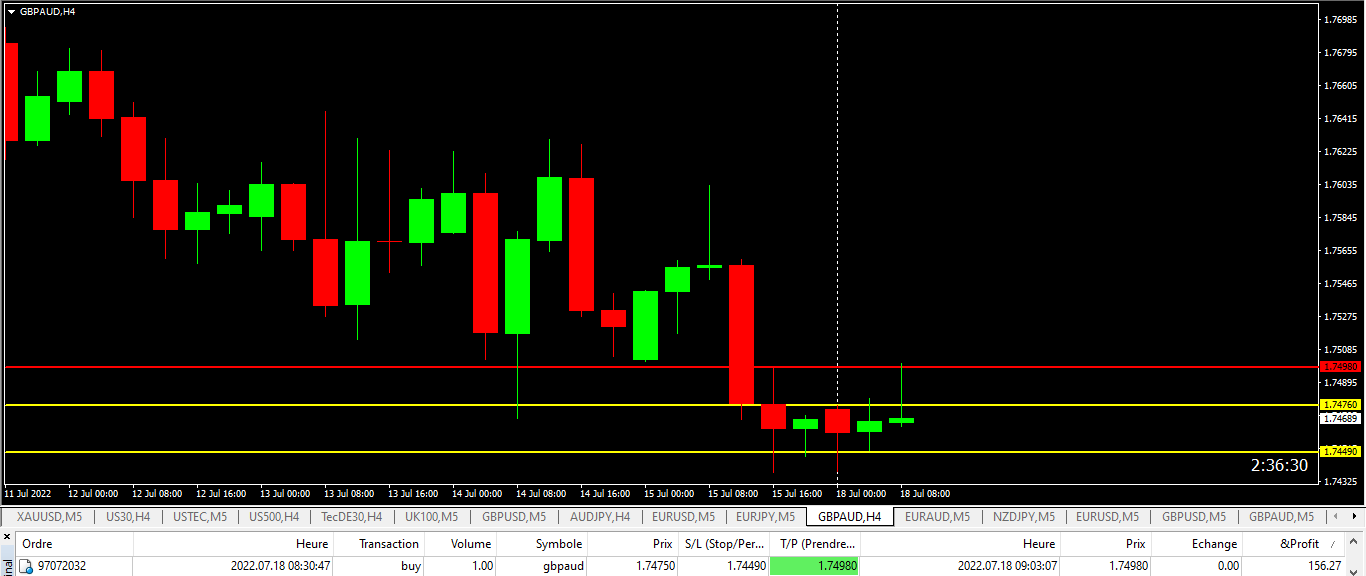Switch to the EURJPY,M5 chart tab
The height and width of the screenshot is (576, 1366).
(765, 517)
